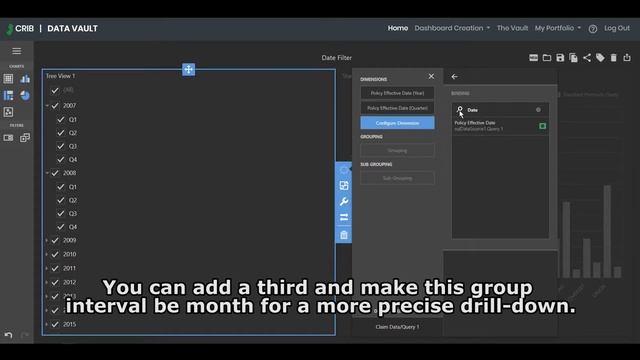Delete the item with the blue menu trash icon
Screen dimensions: 640x360
click(344, 235)
